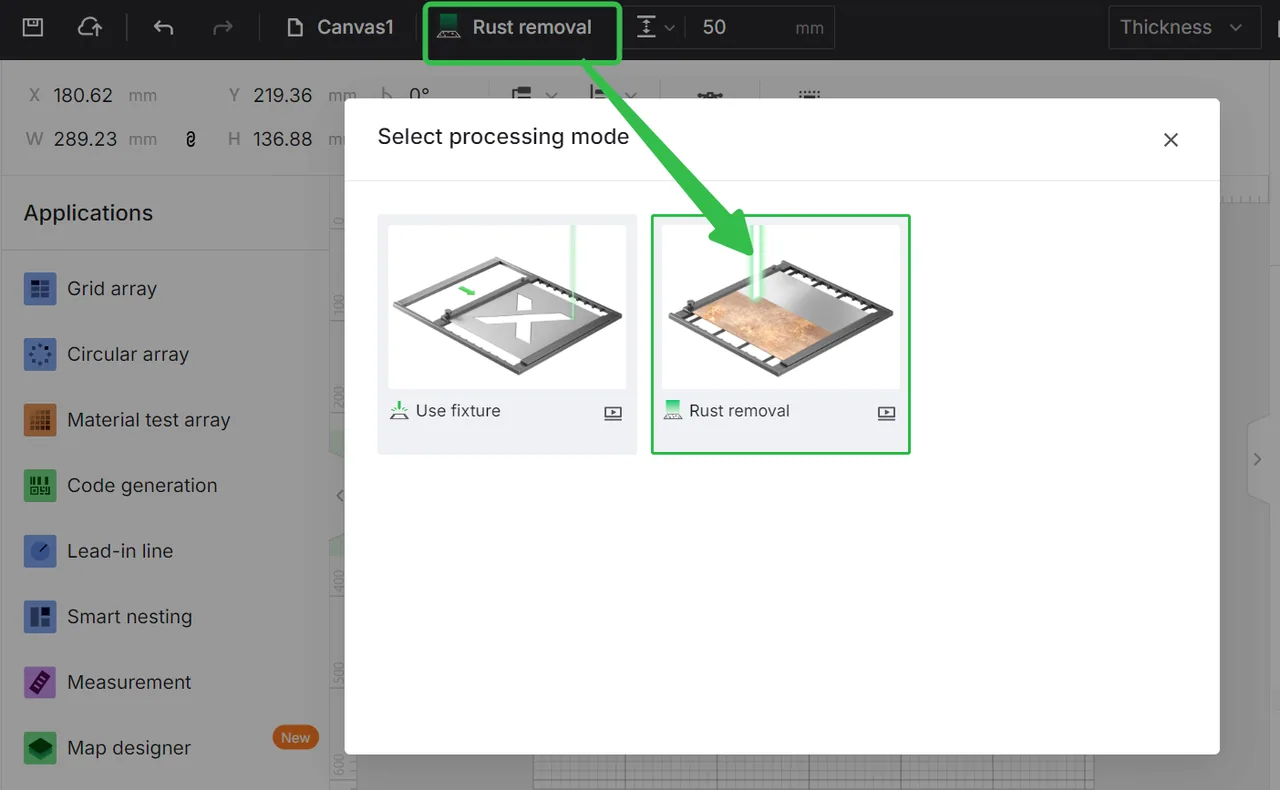
Task: Click the cloud upload icon
Action: (x=90, y=27)
